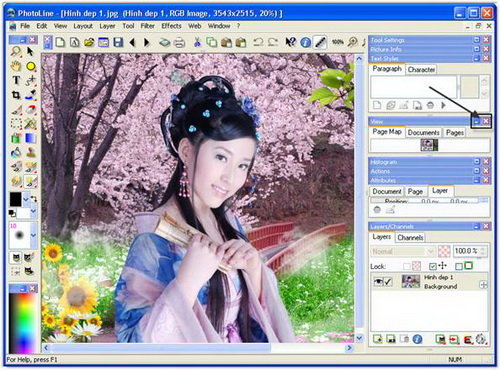Select the Hand pan tool
The width and height of the screenshot is (500, 370).
(x=16, y=66)
